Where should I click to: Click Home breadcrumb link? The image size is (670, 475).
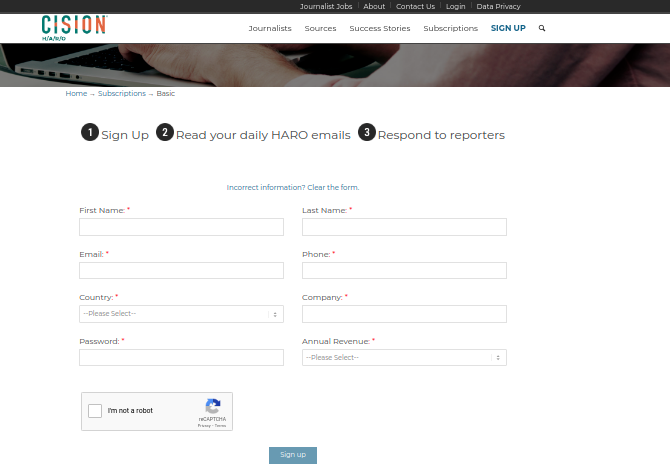click(x=76, y=94)
